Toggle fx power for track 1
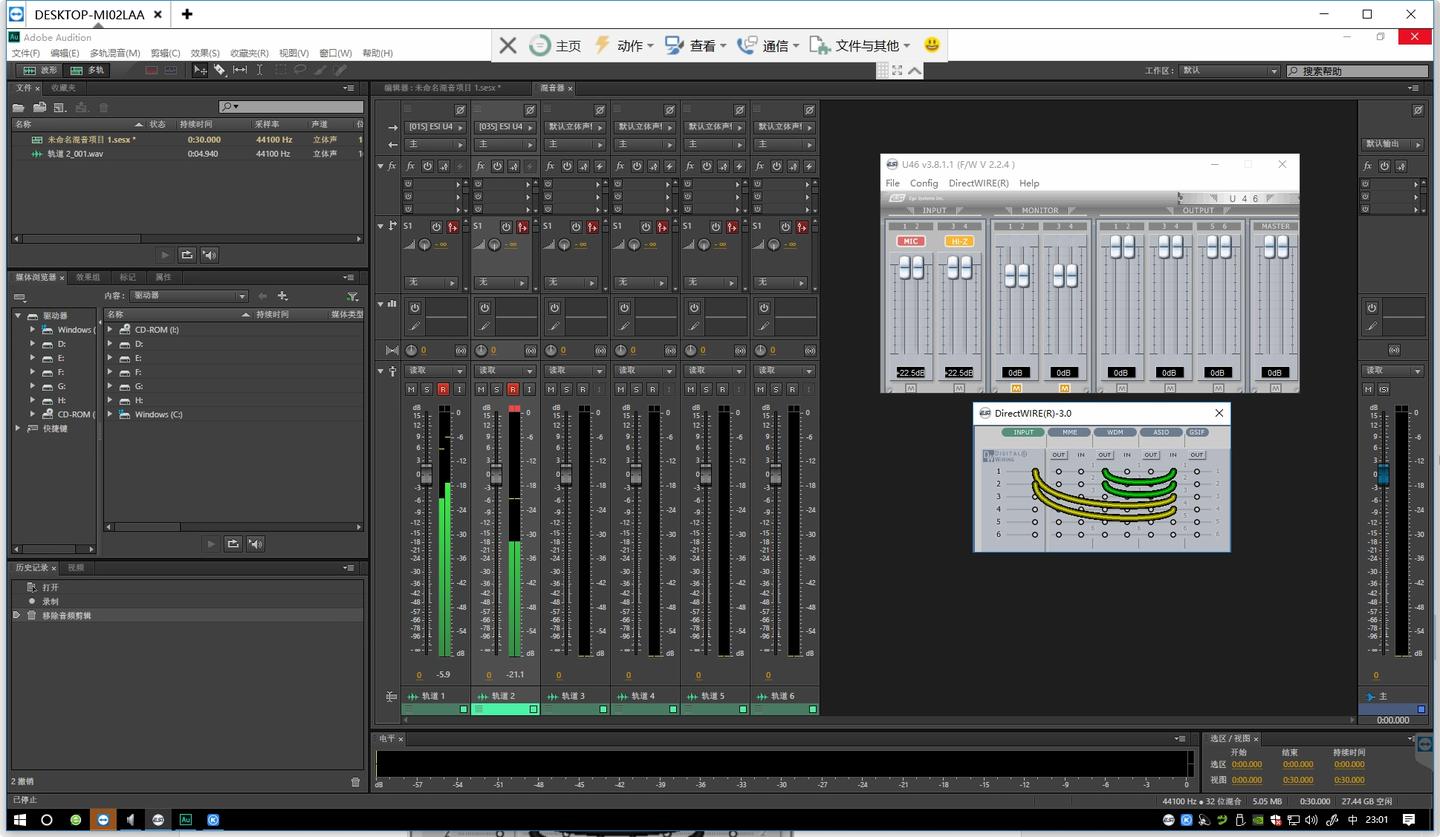The width and height of the screenshot is (1440, 837). (427, 166)
